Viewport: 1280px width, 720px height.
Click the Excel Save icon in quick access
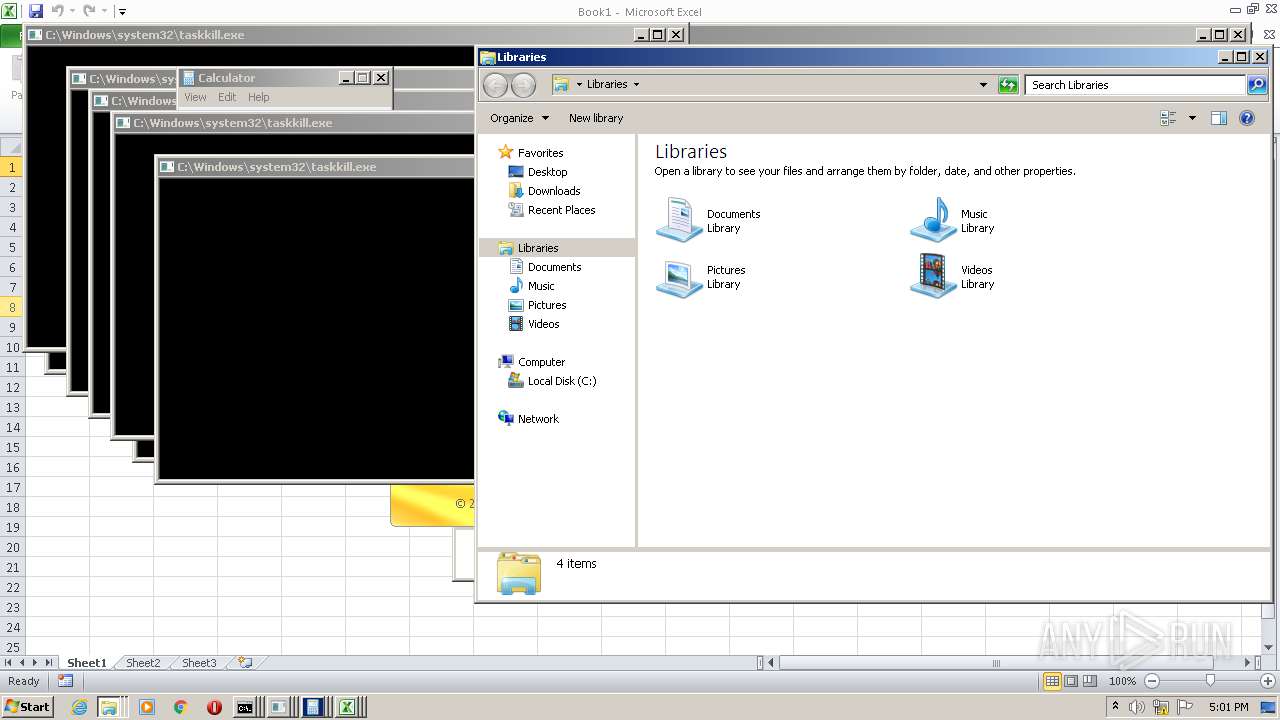coord(36,11)
